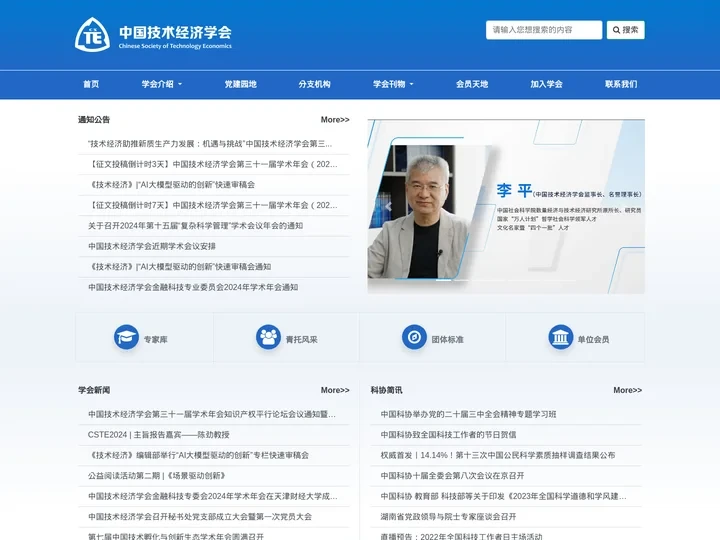Open 金融科技专业委员会2024年学术年会通知
Screen dimensions: 720x540
(193, 287)
